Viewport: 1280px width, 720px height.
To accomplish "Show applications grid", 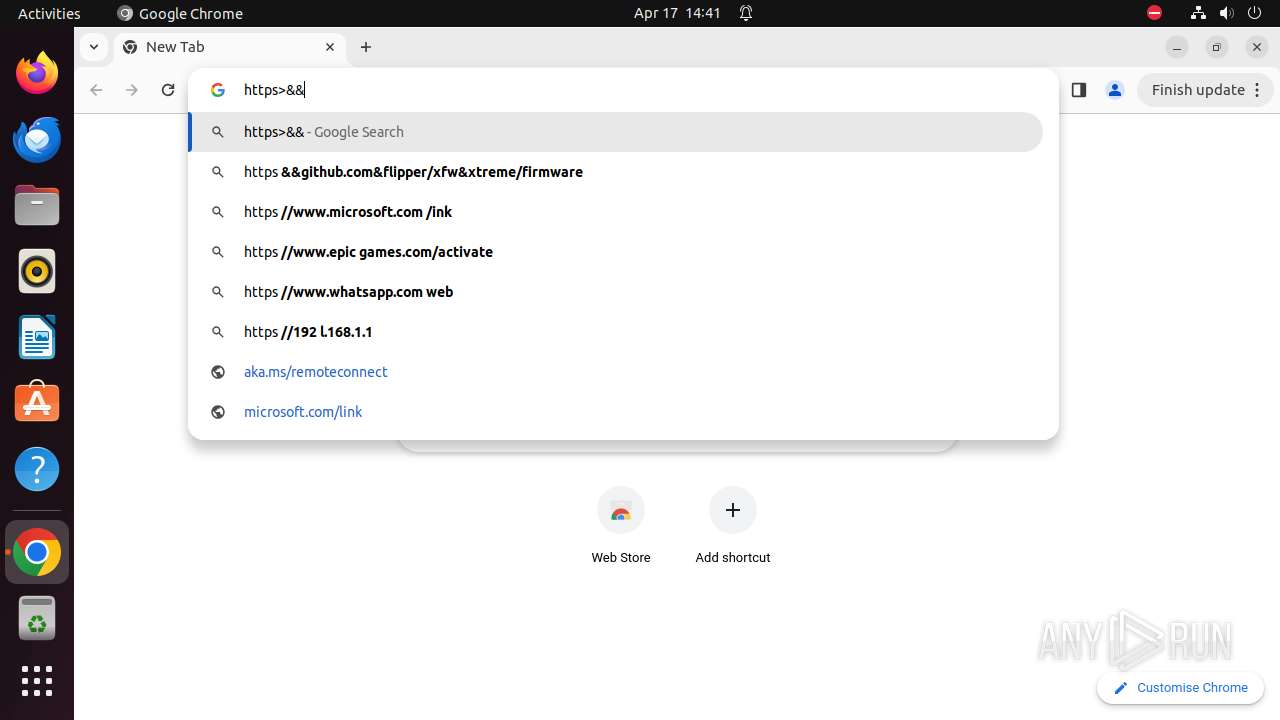I will coord(37,681).
